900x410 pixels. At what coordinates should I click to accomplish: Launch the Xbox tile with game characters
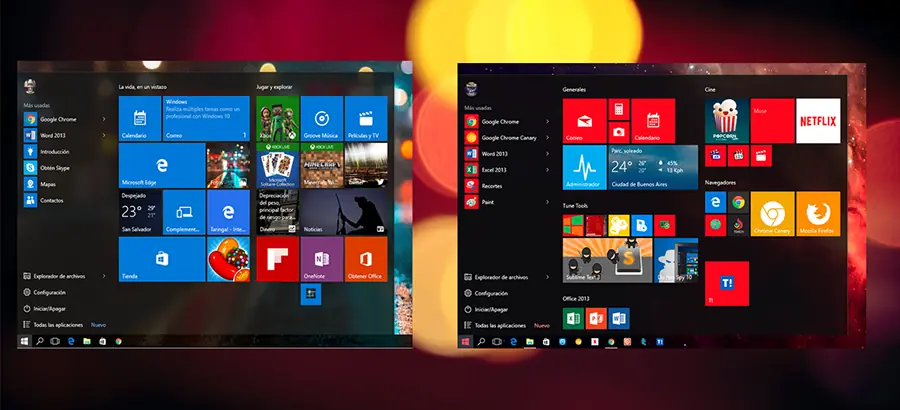pos(277,118)
